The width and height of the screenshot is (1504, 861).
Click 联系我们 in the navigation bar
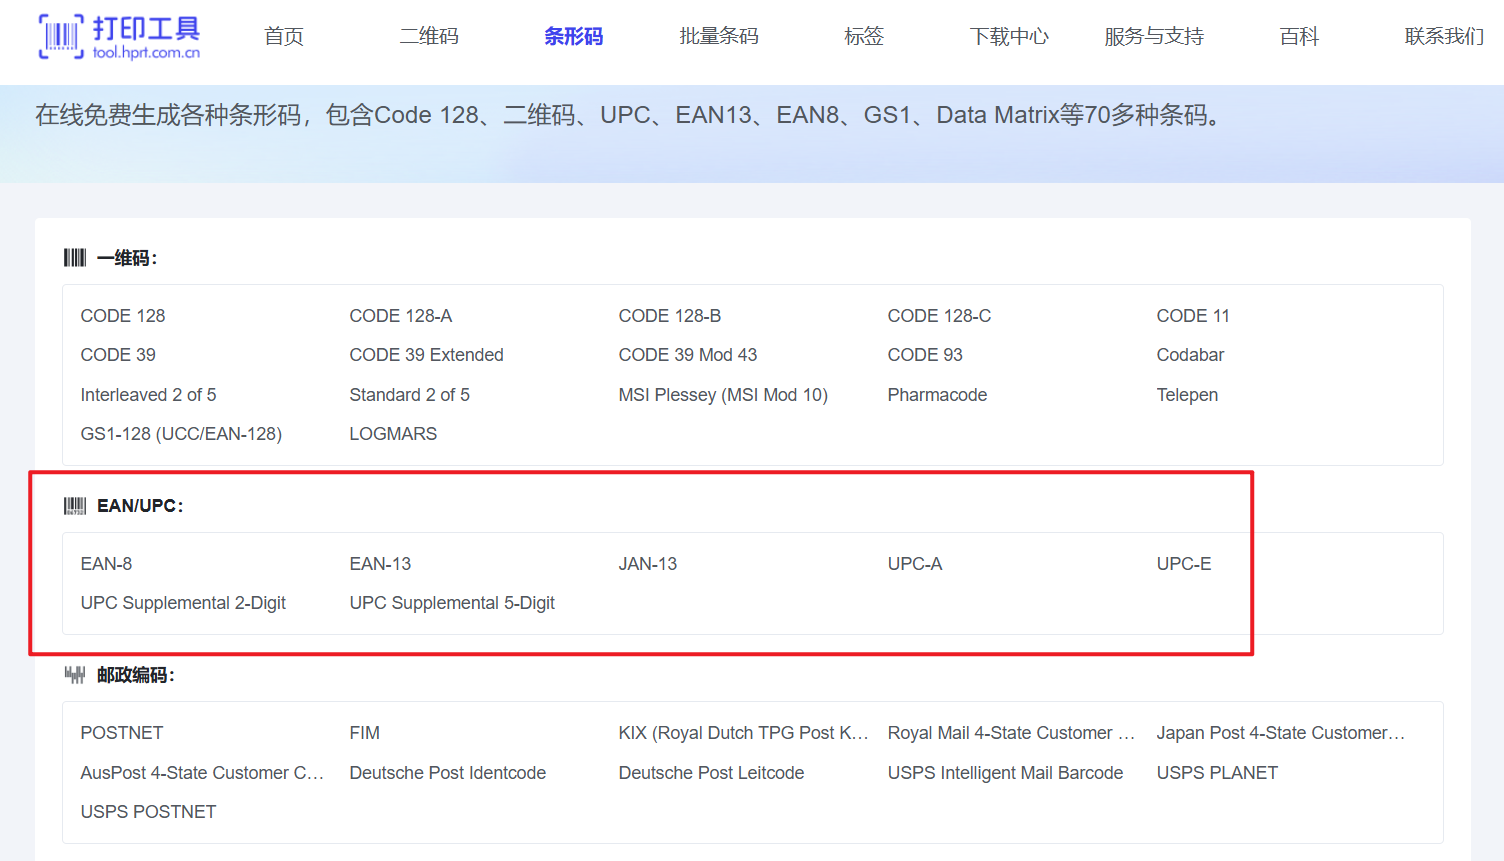[x=1444, y=36]
